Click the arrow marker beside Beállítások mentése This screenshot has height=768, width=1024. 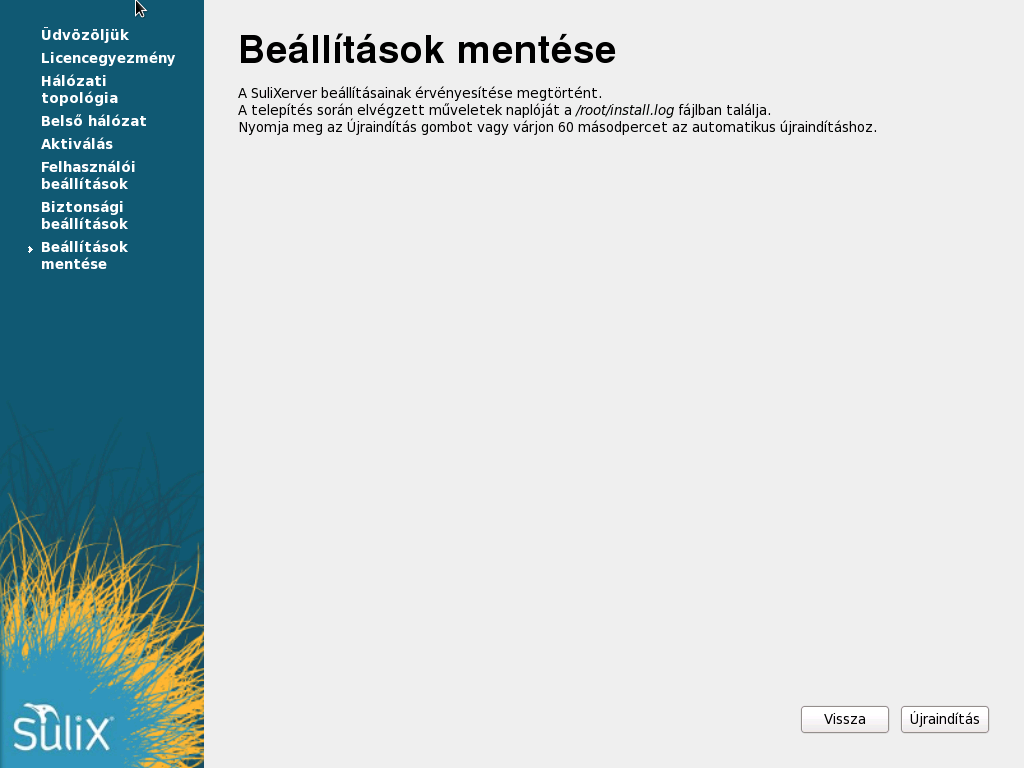tap(30, 249)
